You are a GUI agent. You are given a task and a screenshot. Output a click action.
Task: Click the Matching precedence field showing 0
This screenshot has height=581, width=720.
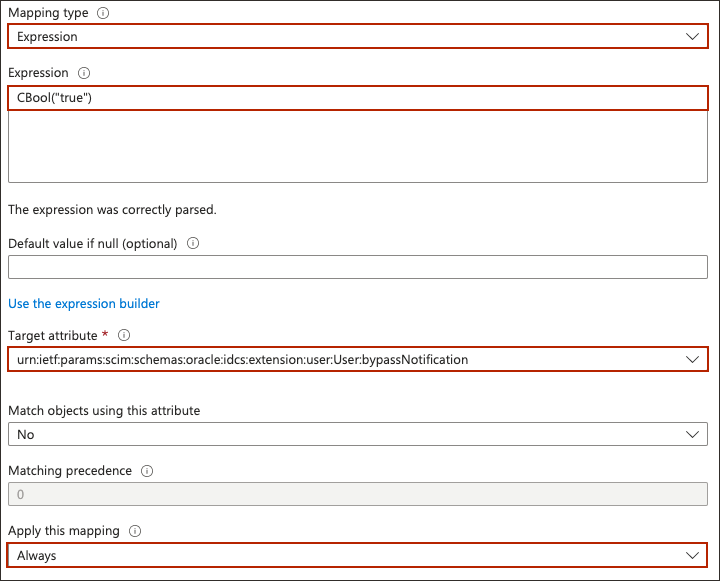[357, 494]
